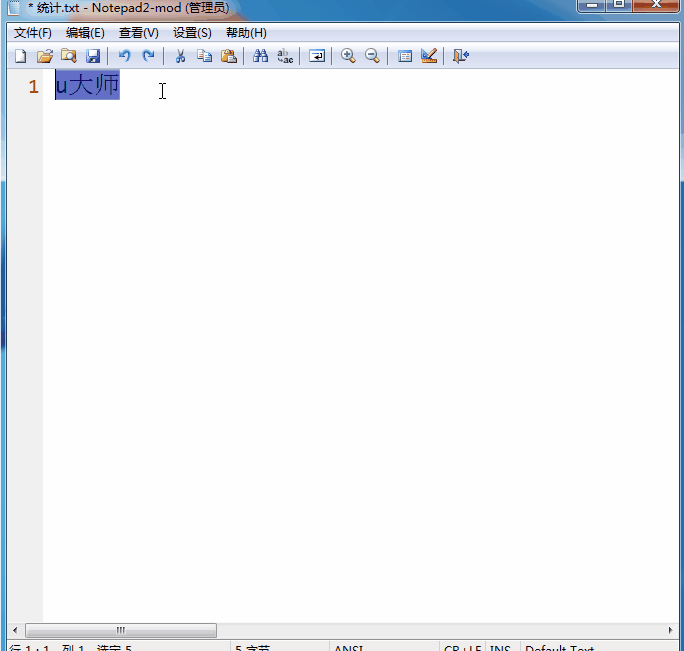
Task: Click the Open file folder icon
Action: 44,56
